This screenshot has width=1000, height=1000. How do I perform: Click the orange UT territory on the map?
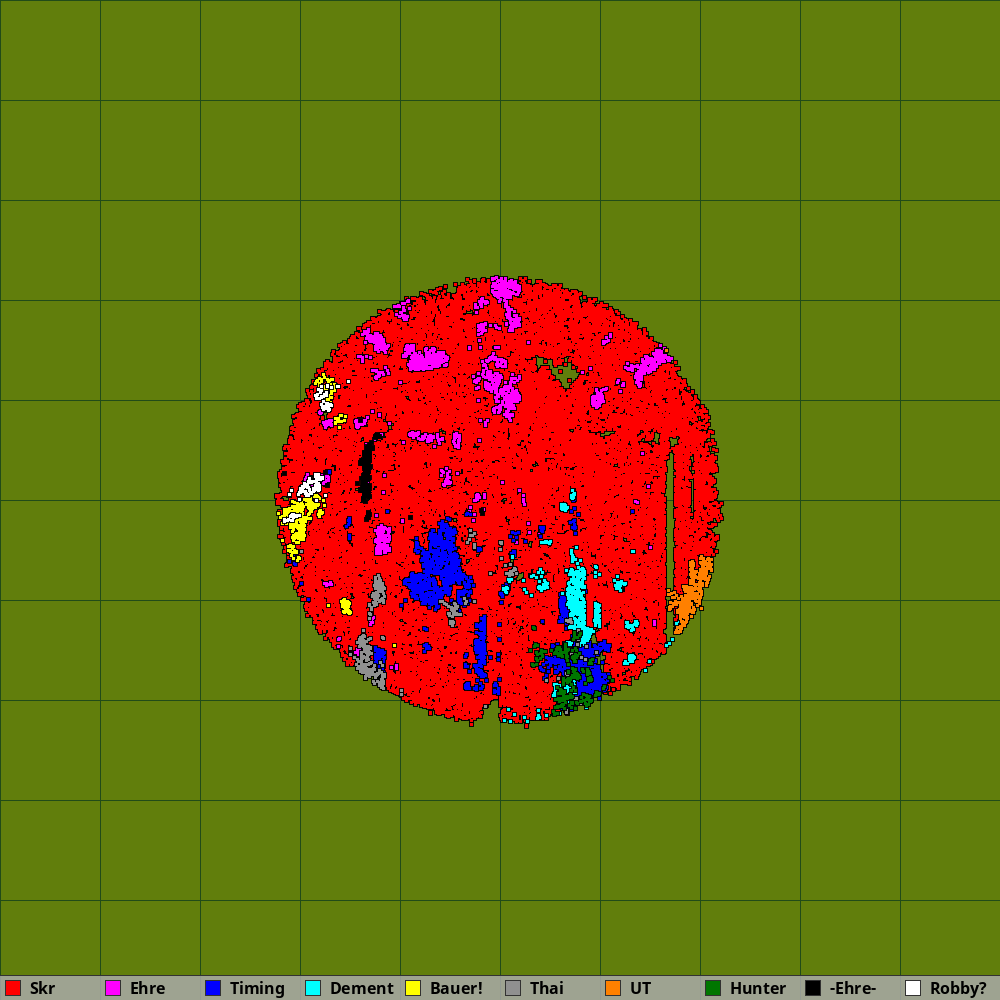692,595
